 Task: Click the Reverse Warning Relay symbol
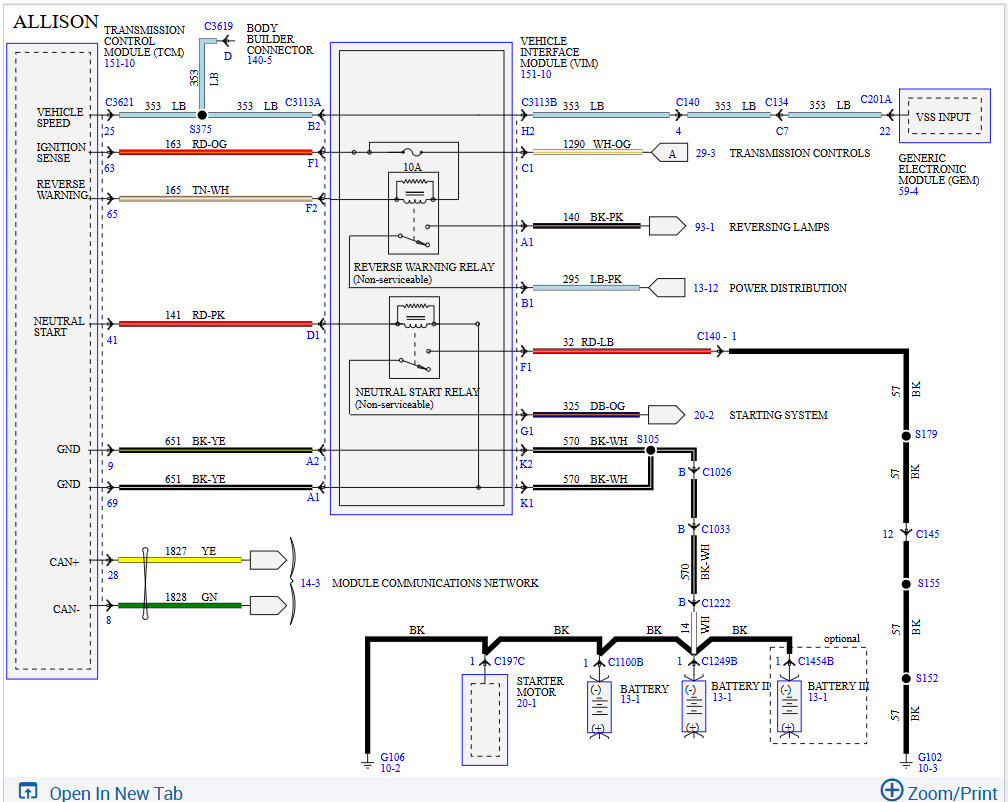coord(413,213)
